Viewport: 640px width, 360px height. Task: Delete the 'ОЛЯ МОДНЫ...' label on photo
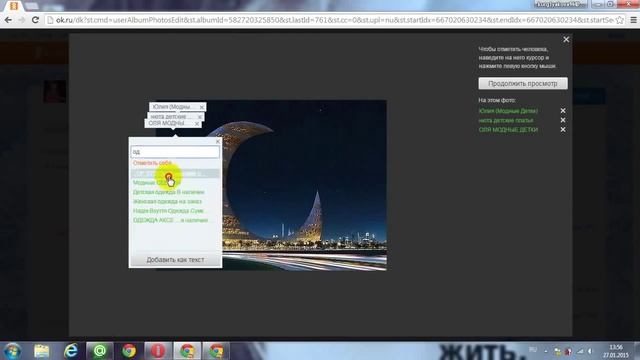197,124
